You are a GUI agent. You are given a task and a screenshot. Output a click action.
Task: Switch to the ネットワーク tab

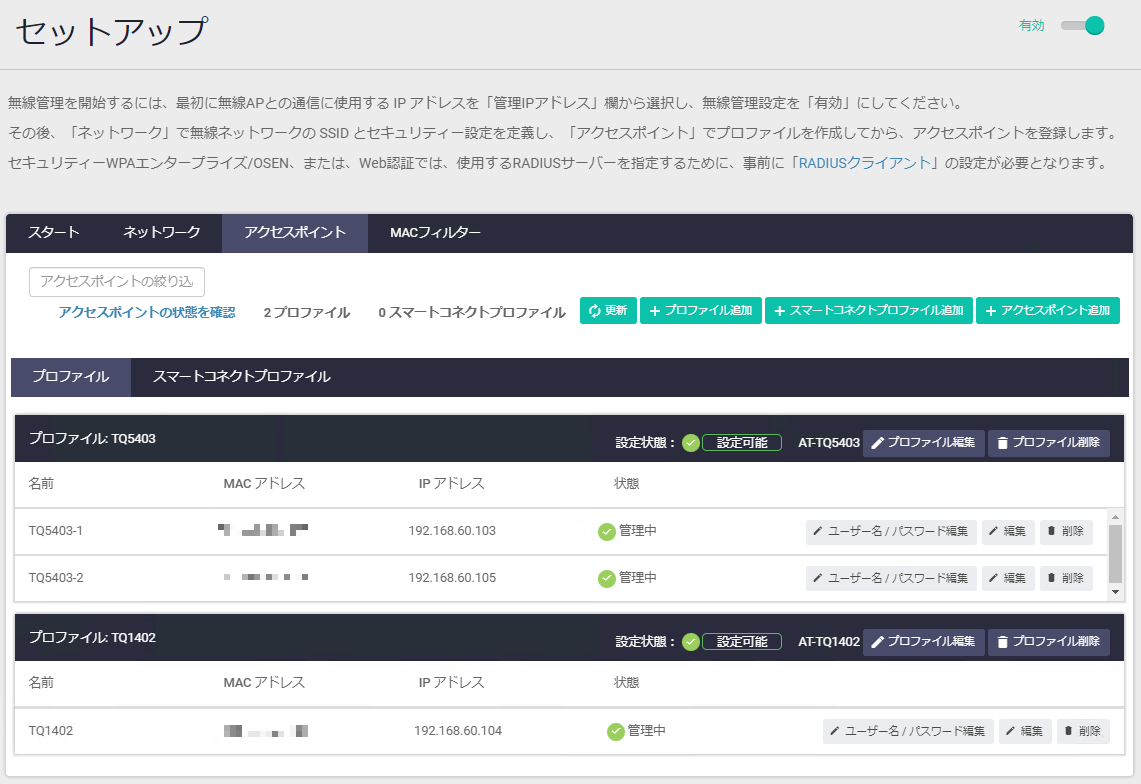click(162, 233)
